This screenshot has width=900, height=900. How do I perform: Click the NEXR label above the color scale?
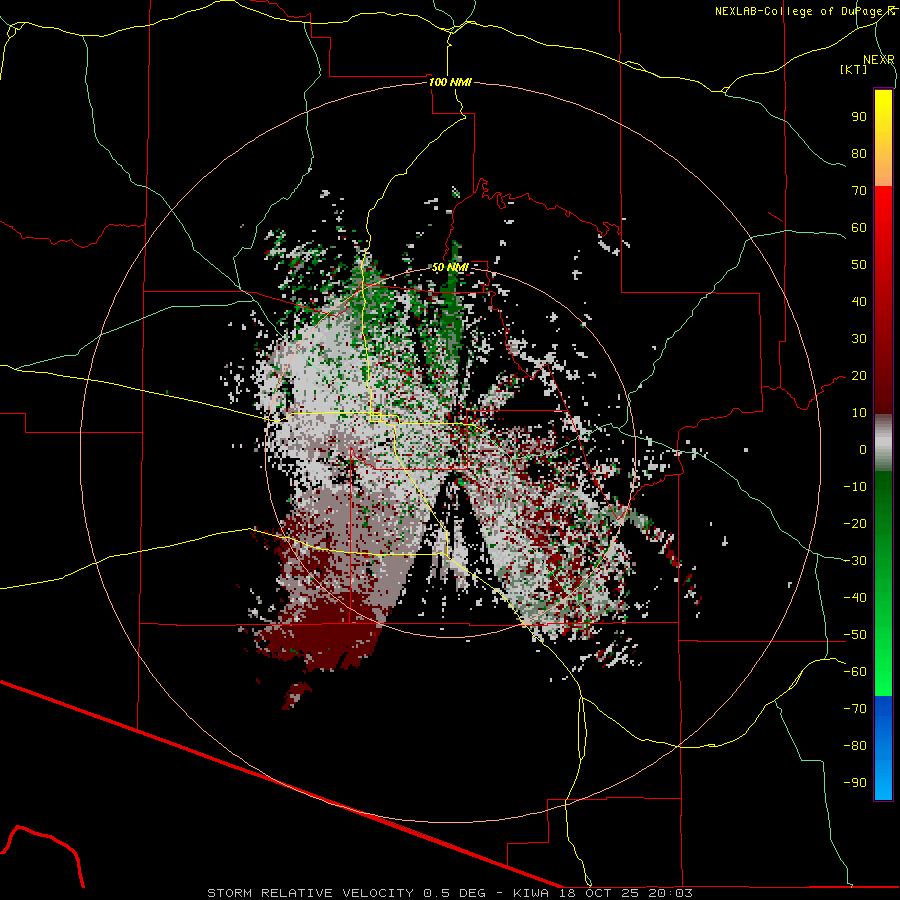[879, 60]
